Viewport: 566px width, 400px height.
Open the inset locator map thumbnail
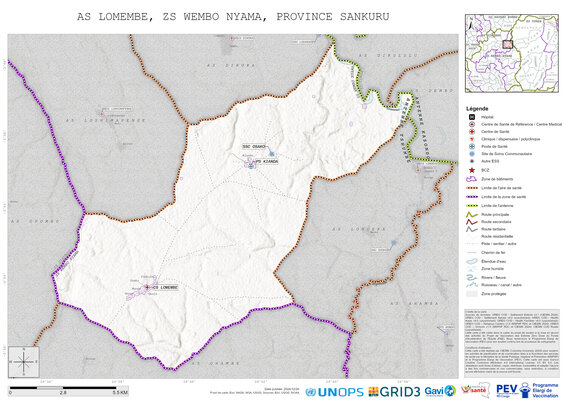tap(512, 53)
